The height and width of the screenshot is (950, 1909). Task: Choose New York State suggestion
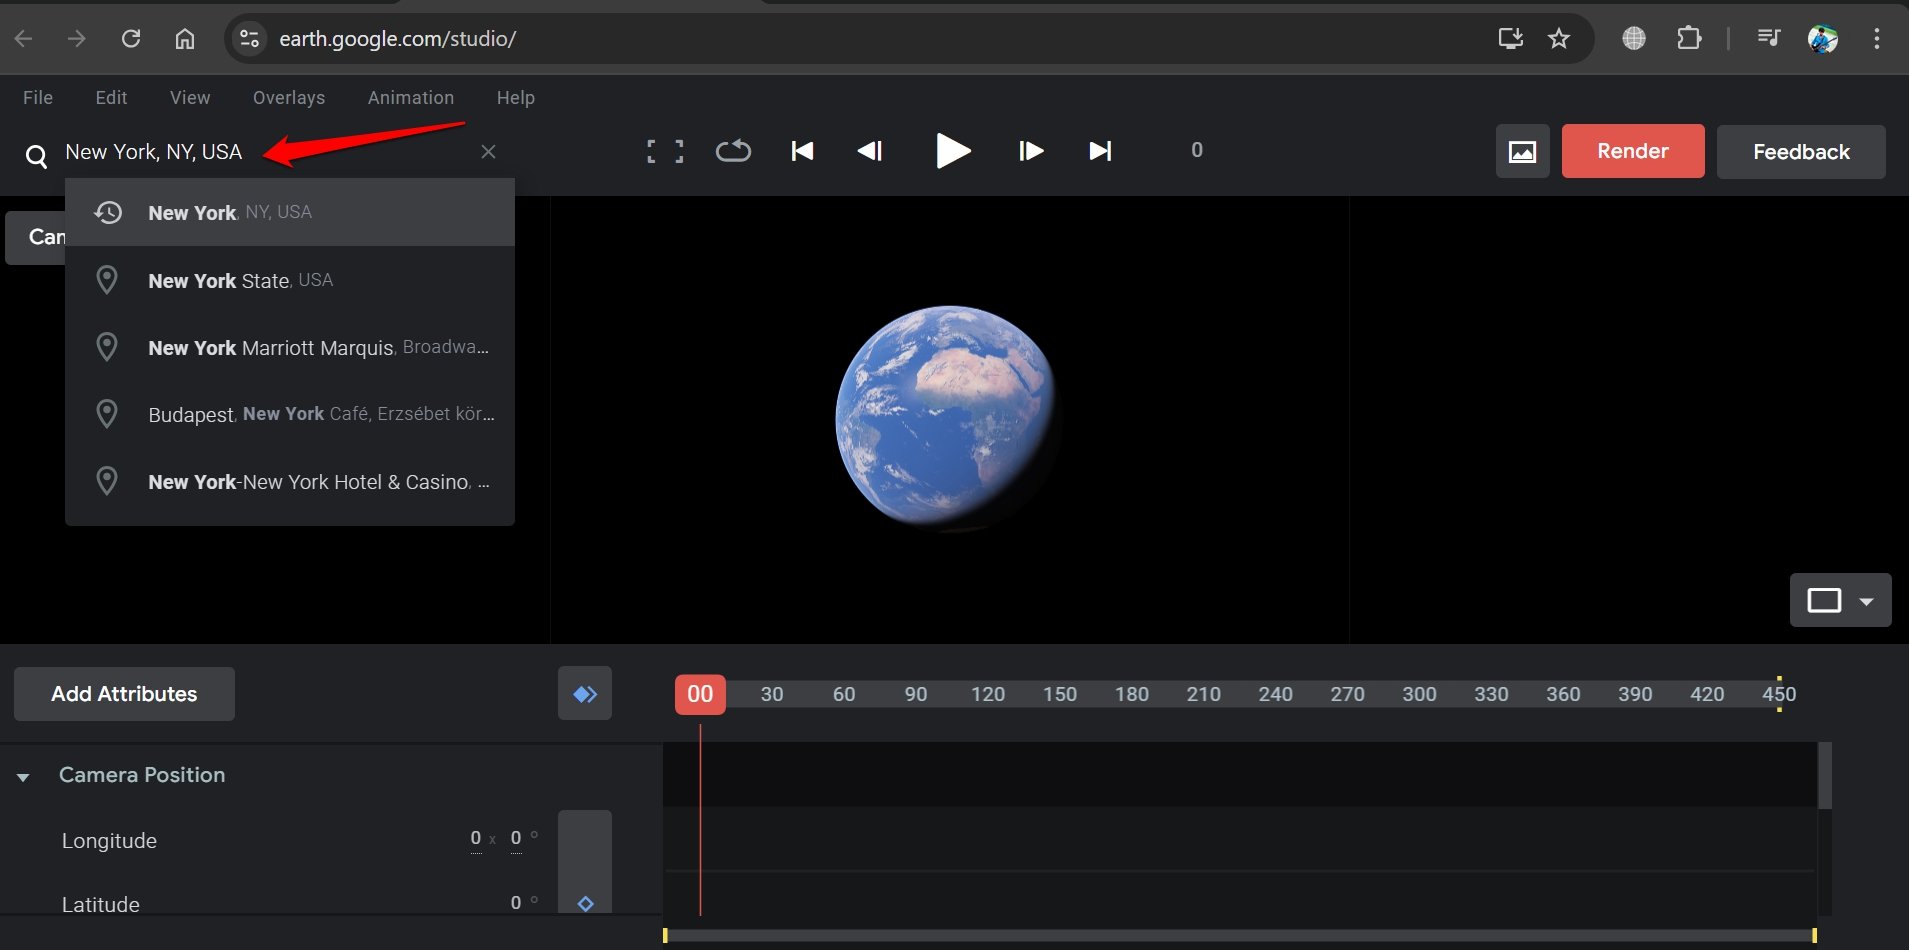coord(290,280)
